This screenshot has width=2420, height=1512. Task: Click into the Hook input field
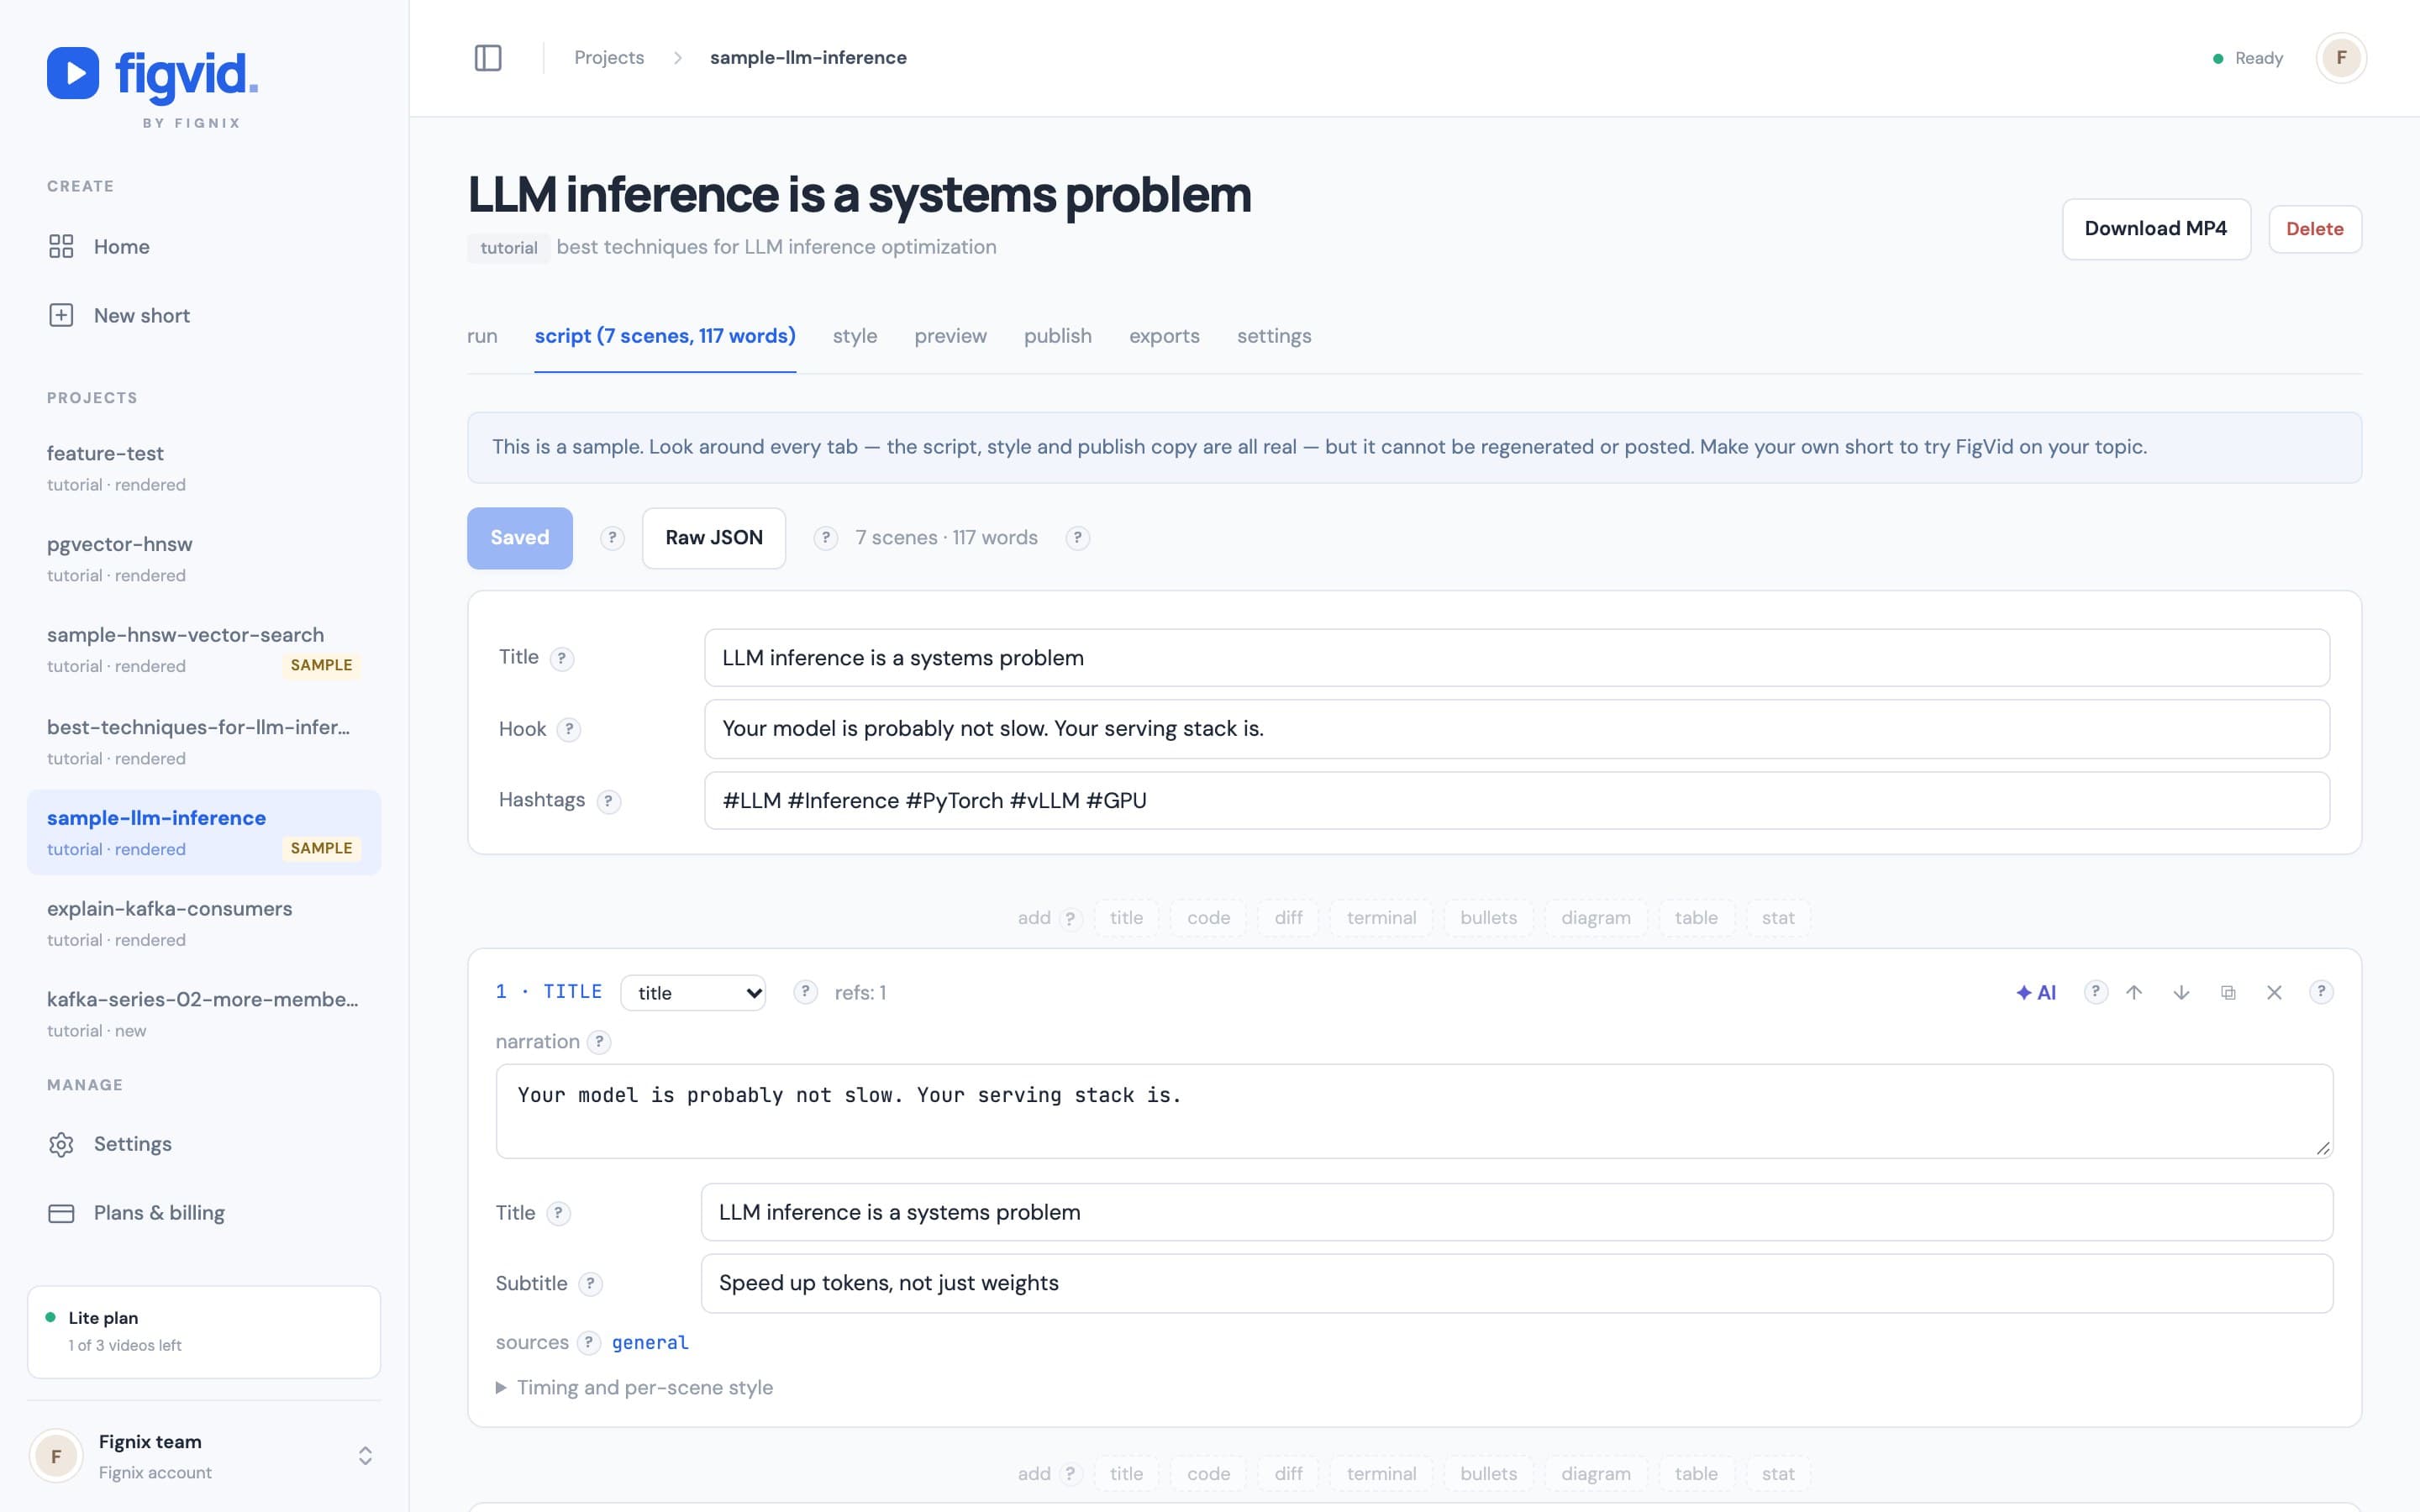pyautogui.click(x=1517, y=729)
